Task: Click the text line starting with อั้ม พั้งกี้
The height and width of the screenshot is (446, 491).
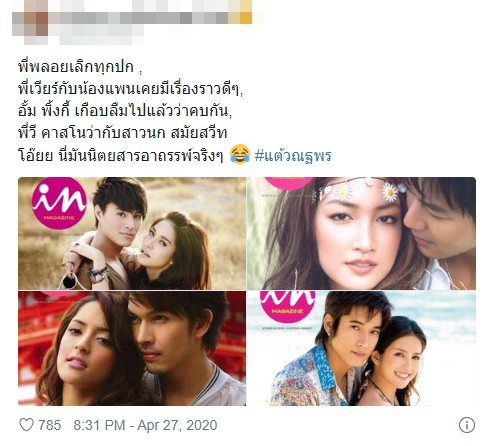Action: click(x=125, y=111)
